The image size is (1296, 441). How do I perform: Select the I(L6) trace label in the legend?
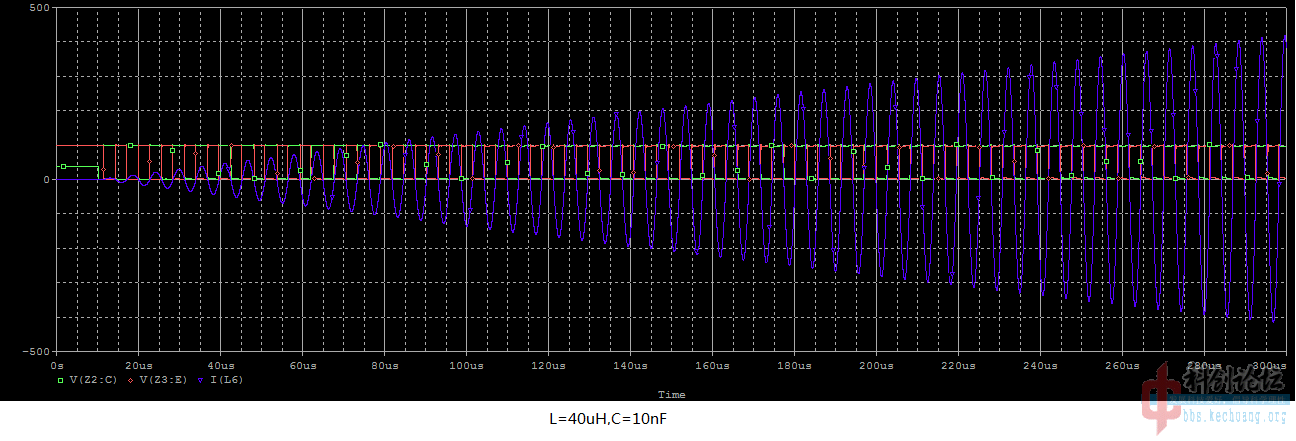pyautogui.click(x=227, y=380)
